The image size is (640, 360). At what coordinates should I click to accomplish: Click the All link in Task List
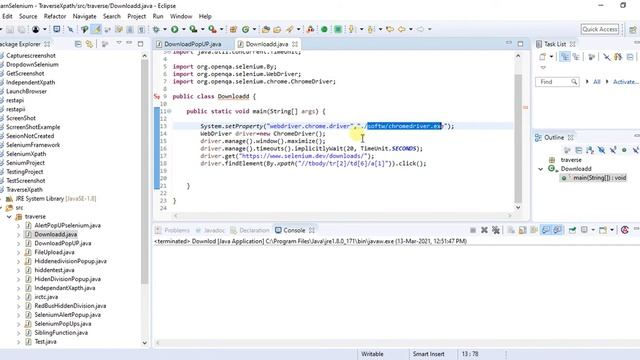pos(597,82)
